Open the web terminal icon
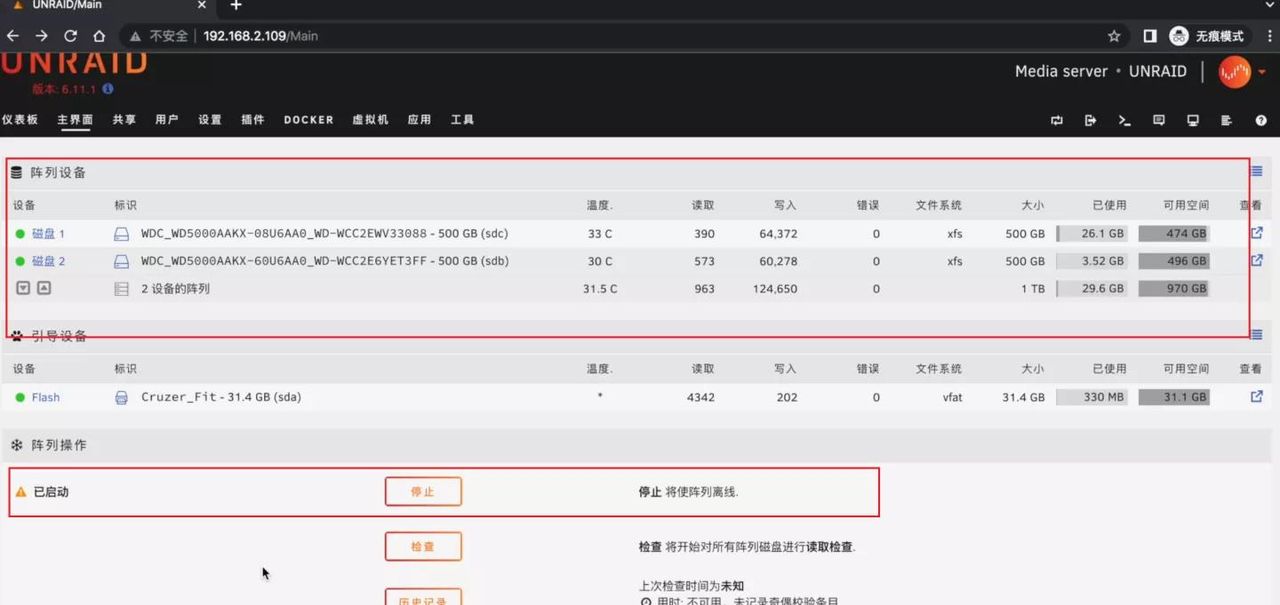Image resolution: width=1280 pixels, height=605 pixels. pos(1124,120)
